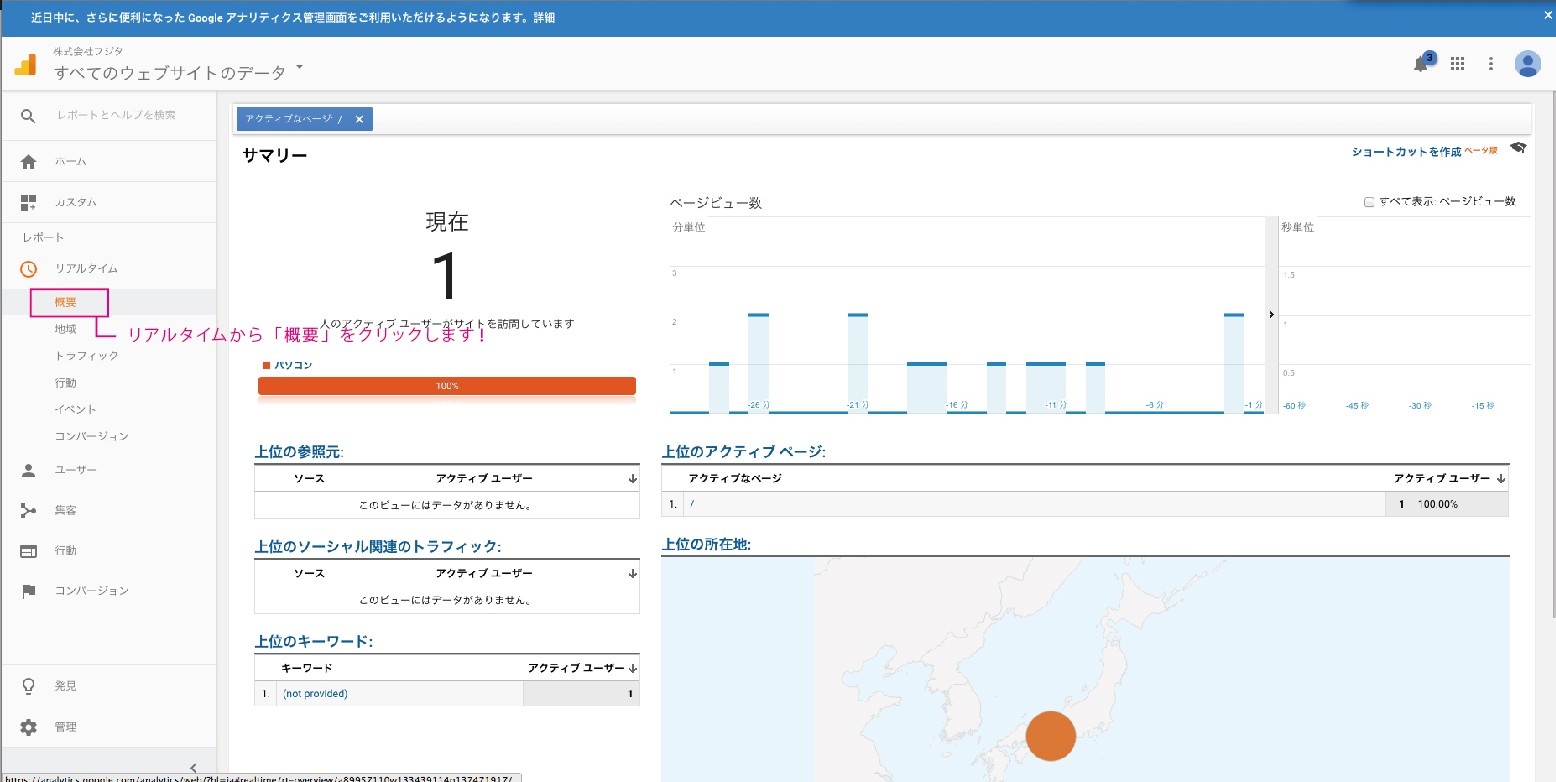
Task: Click 上位のソーシャル関連のトラフィック heading
Action: tap(377, 546)
